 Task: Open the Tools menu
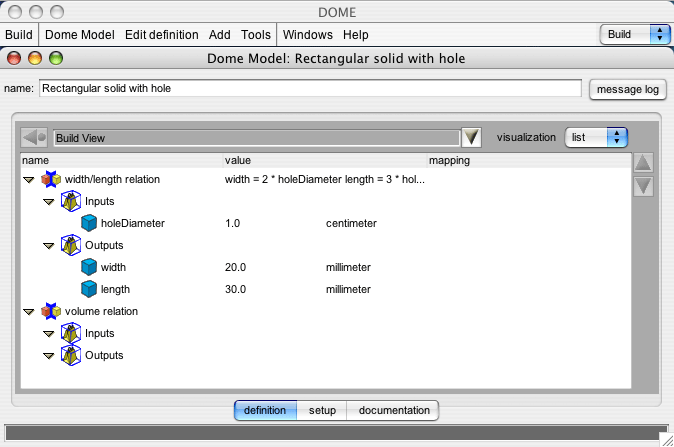tap(256, 34)
